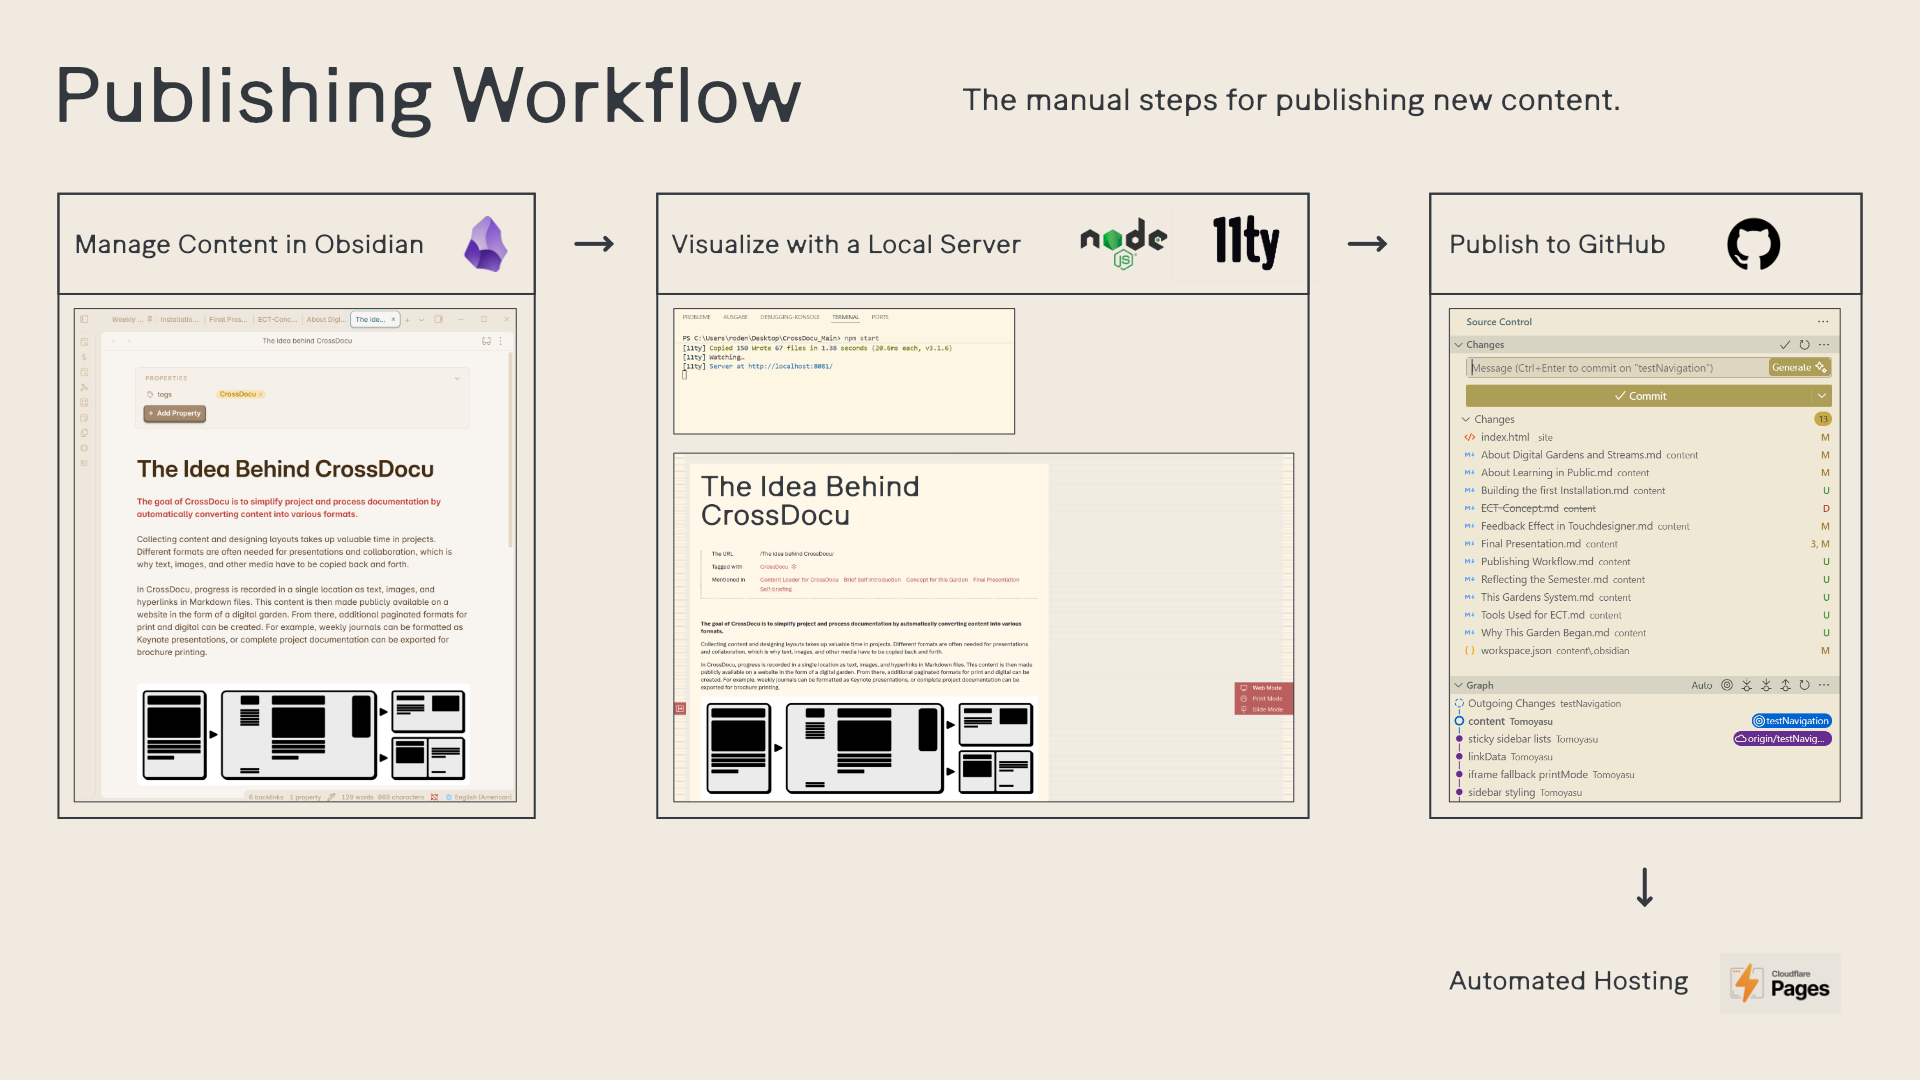1920x1080 pixels.
Task: Click the CrossDocu tag pill in Properties
Action: point(240,394)
